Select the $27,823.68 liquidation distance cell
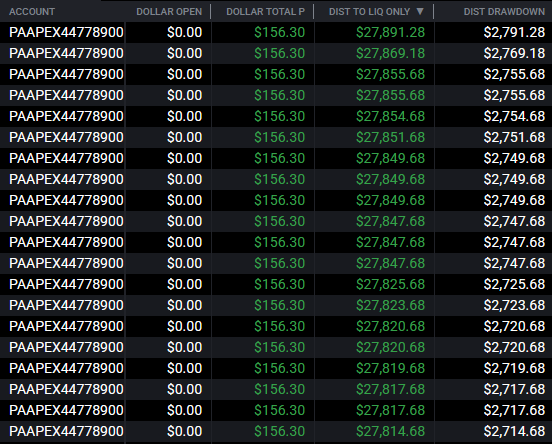The height and width of the screenshot is (444, 552). [390, 305]
